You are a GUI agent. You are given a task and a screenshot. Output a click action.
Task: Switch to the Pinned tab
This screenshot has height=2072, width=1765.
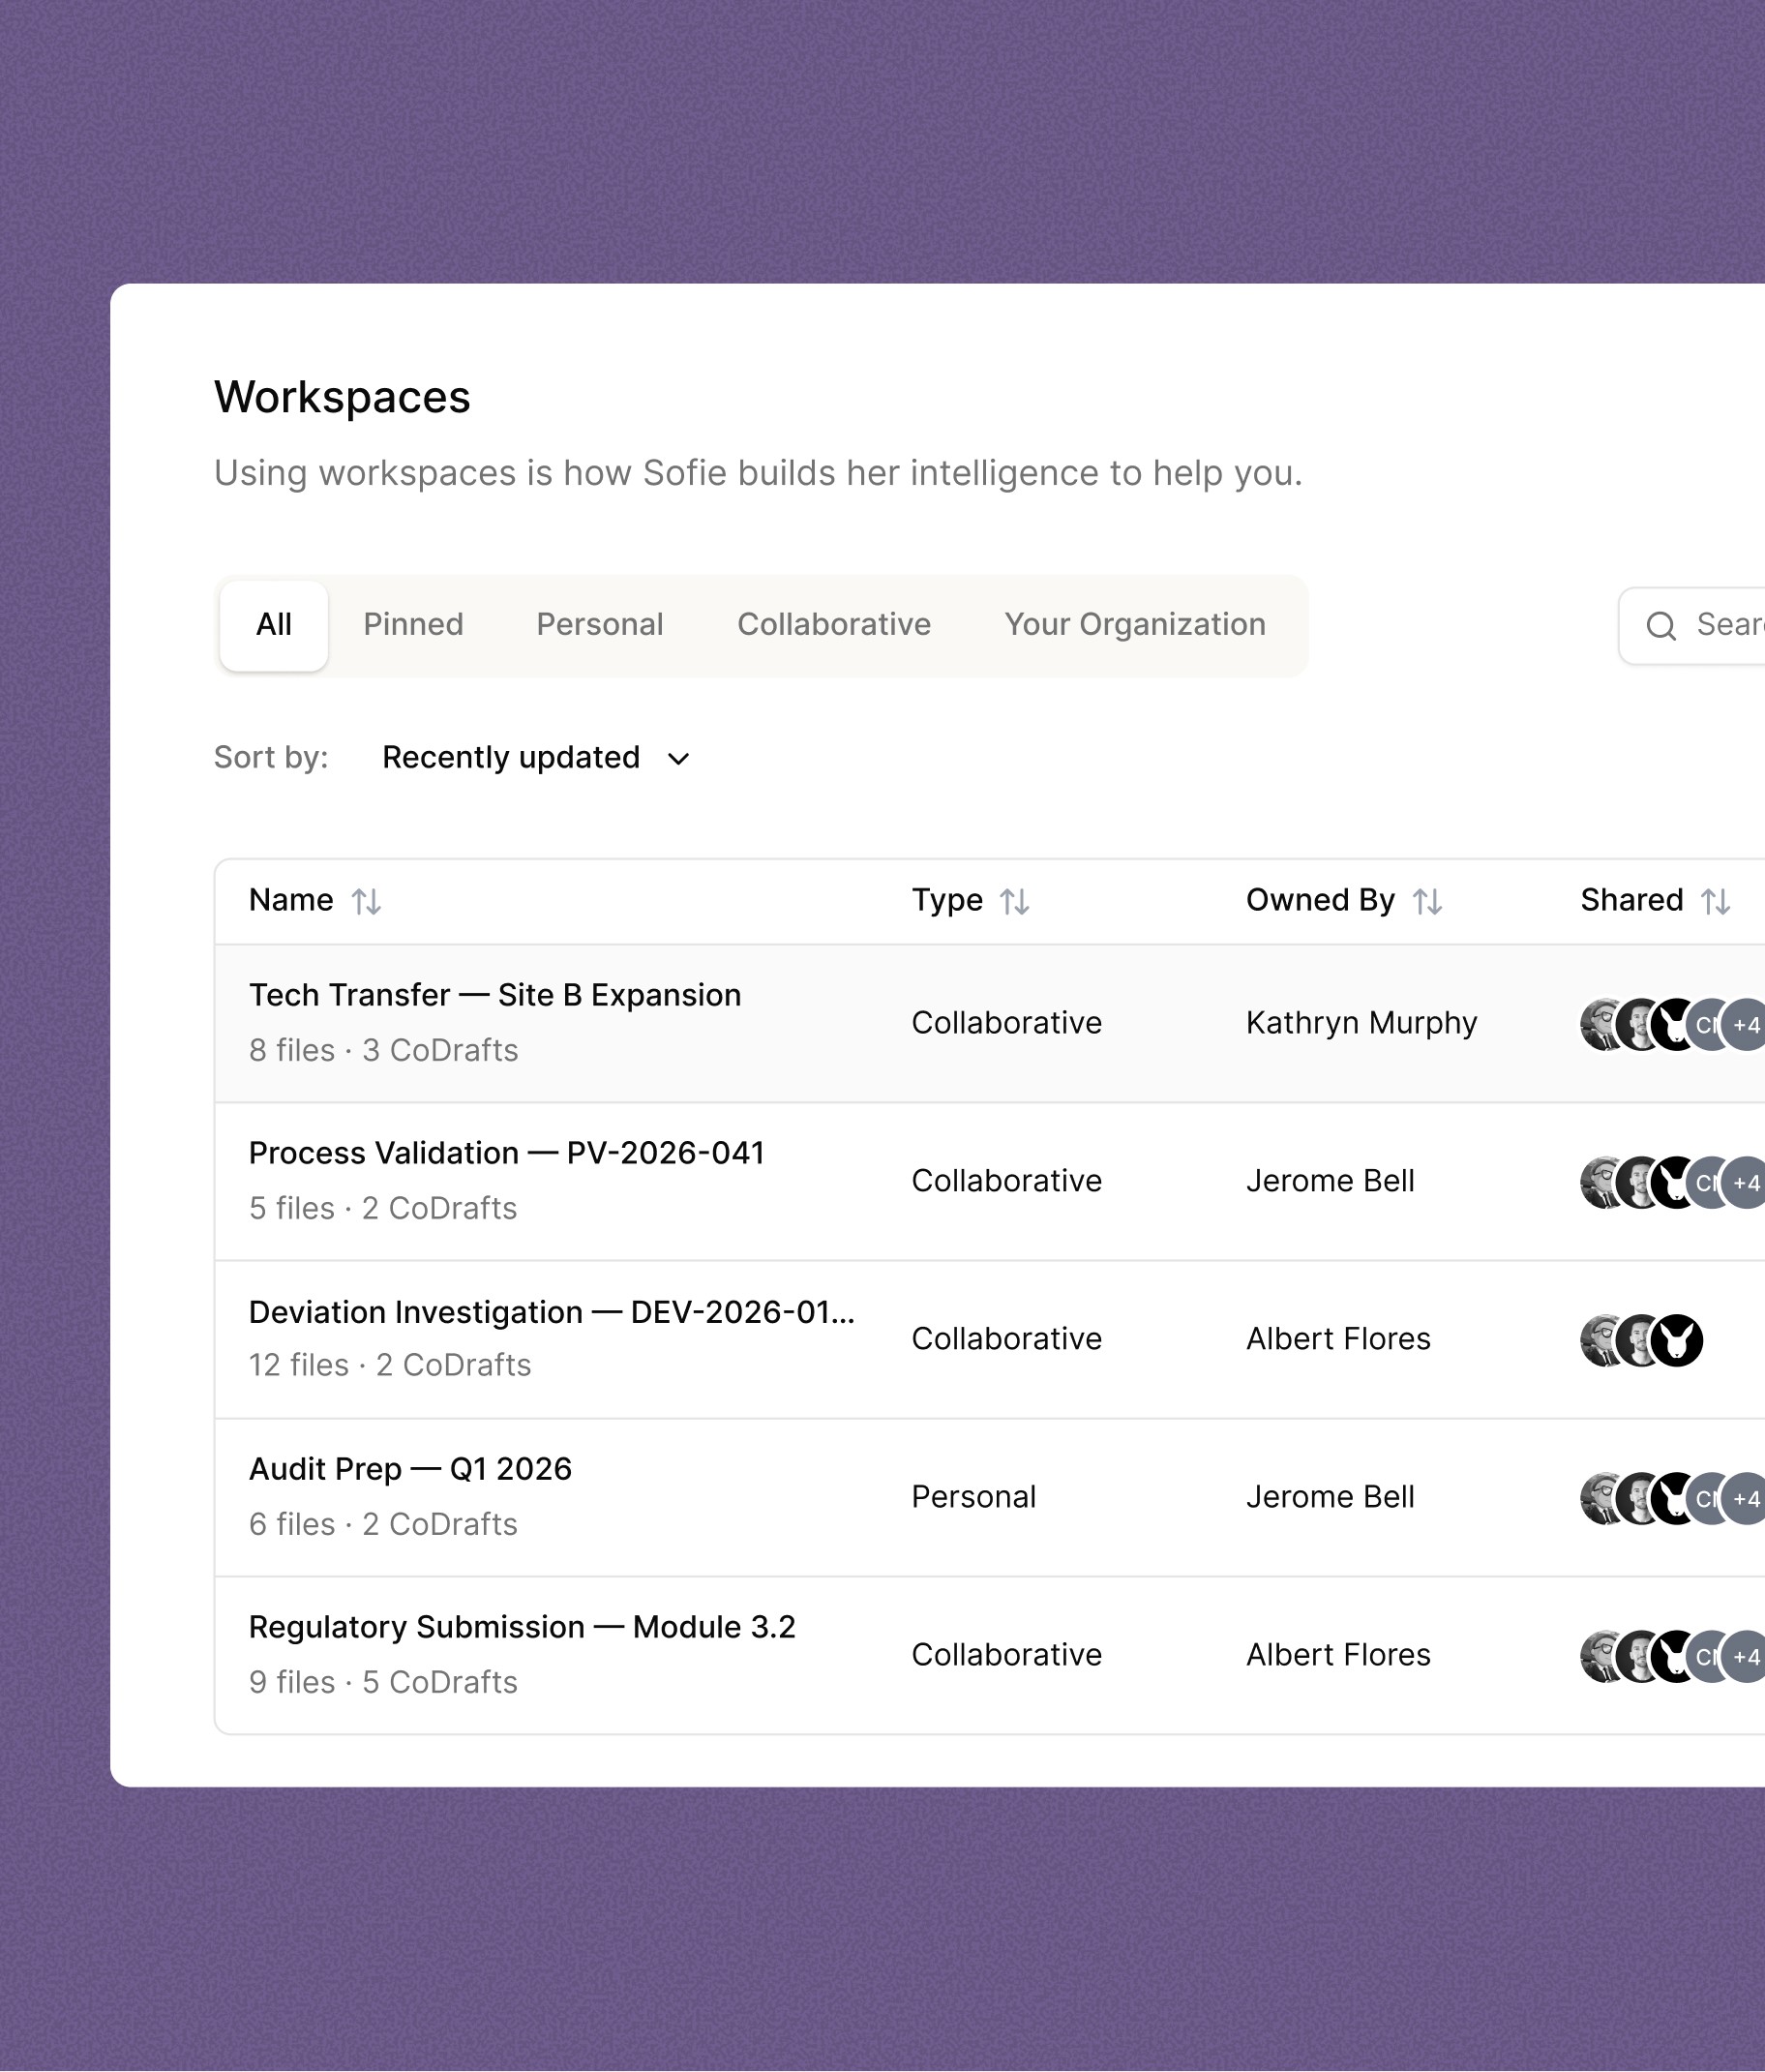413,625
